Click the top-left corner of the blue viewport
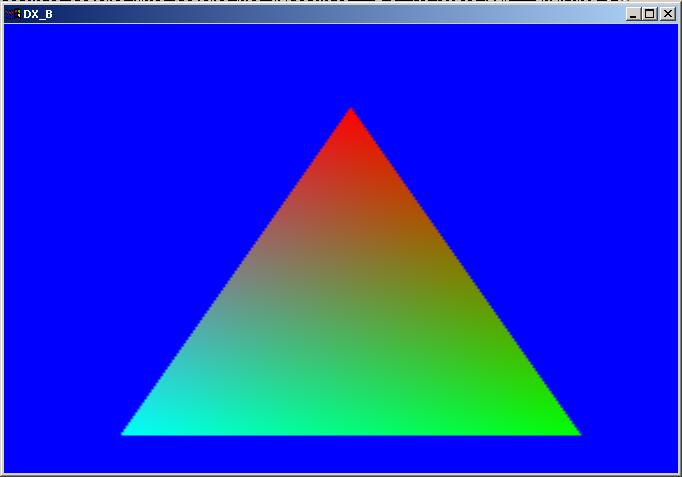 [7, 28]
